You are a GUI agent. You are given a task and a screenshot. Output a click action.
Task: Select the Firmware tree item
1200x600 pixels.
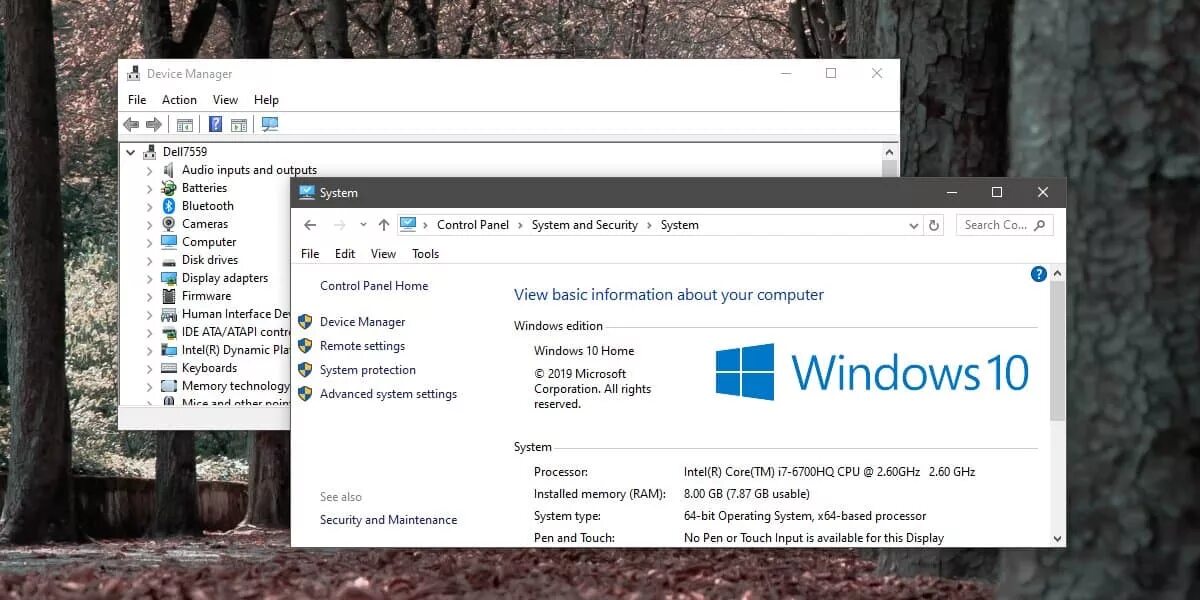206,296
